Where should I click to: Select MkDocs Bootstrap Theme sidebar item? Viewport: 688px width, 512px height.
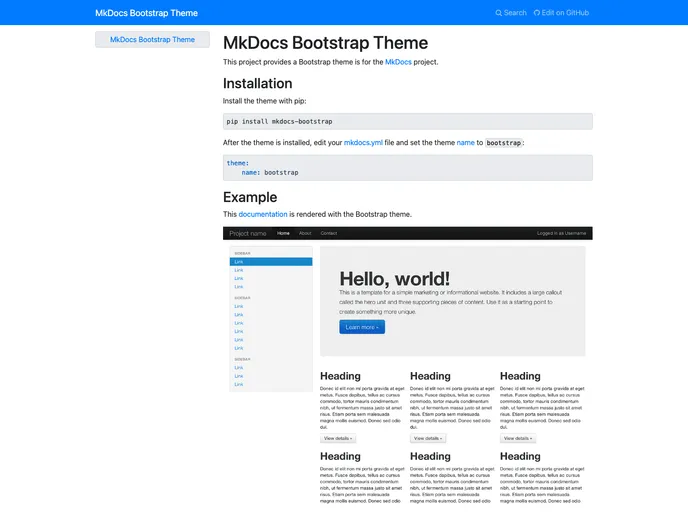tap(152, 39)
